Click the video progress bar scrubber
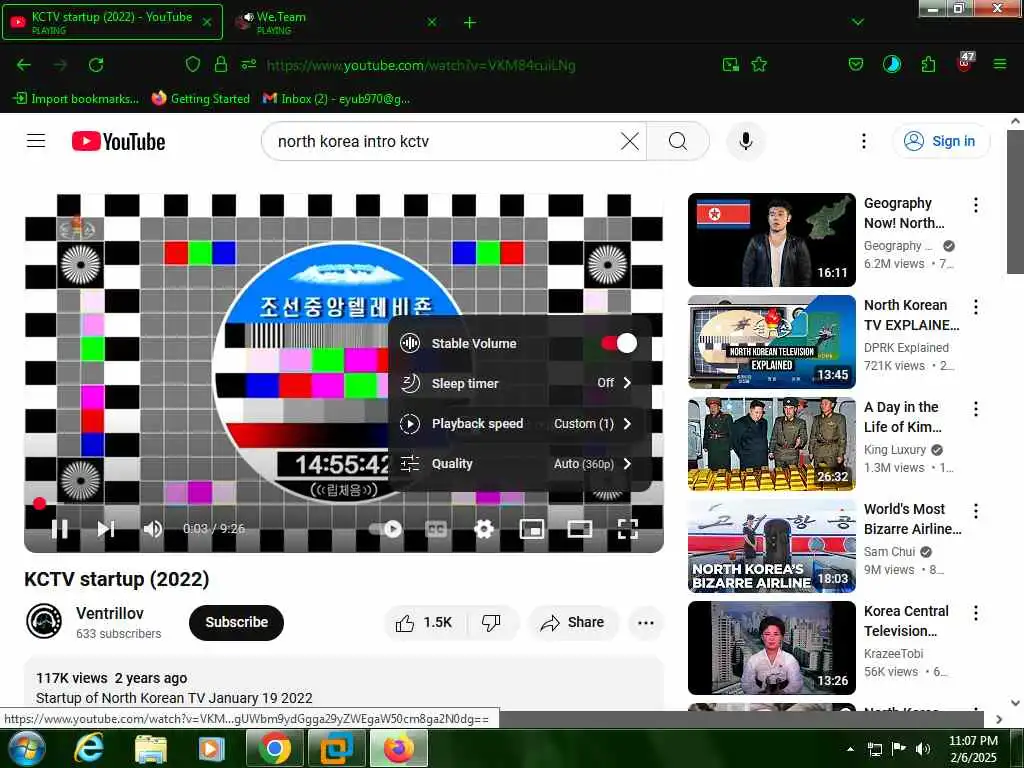This screenshot has height=768, width=1024. pyautogui.click(x=39, y=503)
